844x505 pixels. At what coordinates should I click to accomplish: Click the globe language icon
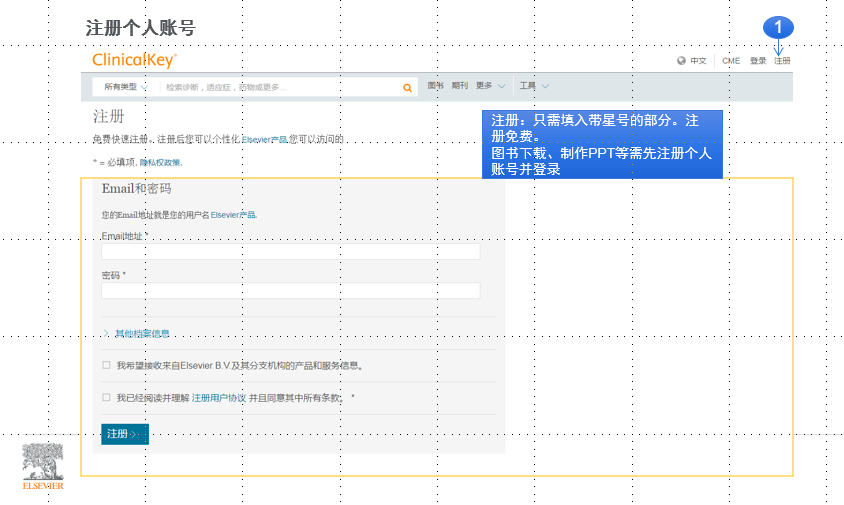point(681,61)
